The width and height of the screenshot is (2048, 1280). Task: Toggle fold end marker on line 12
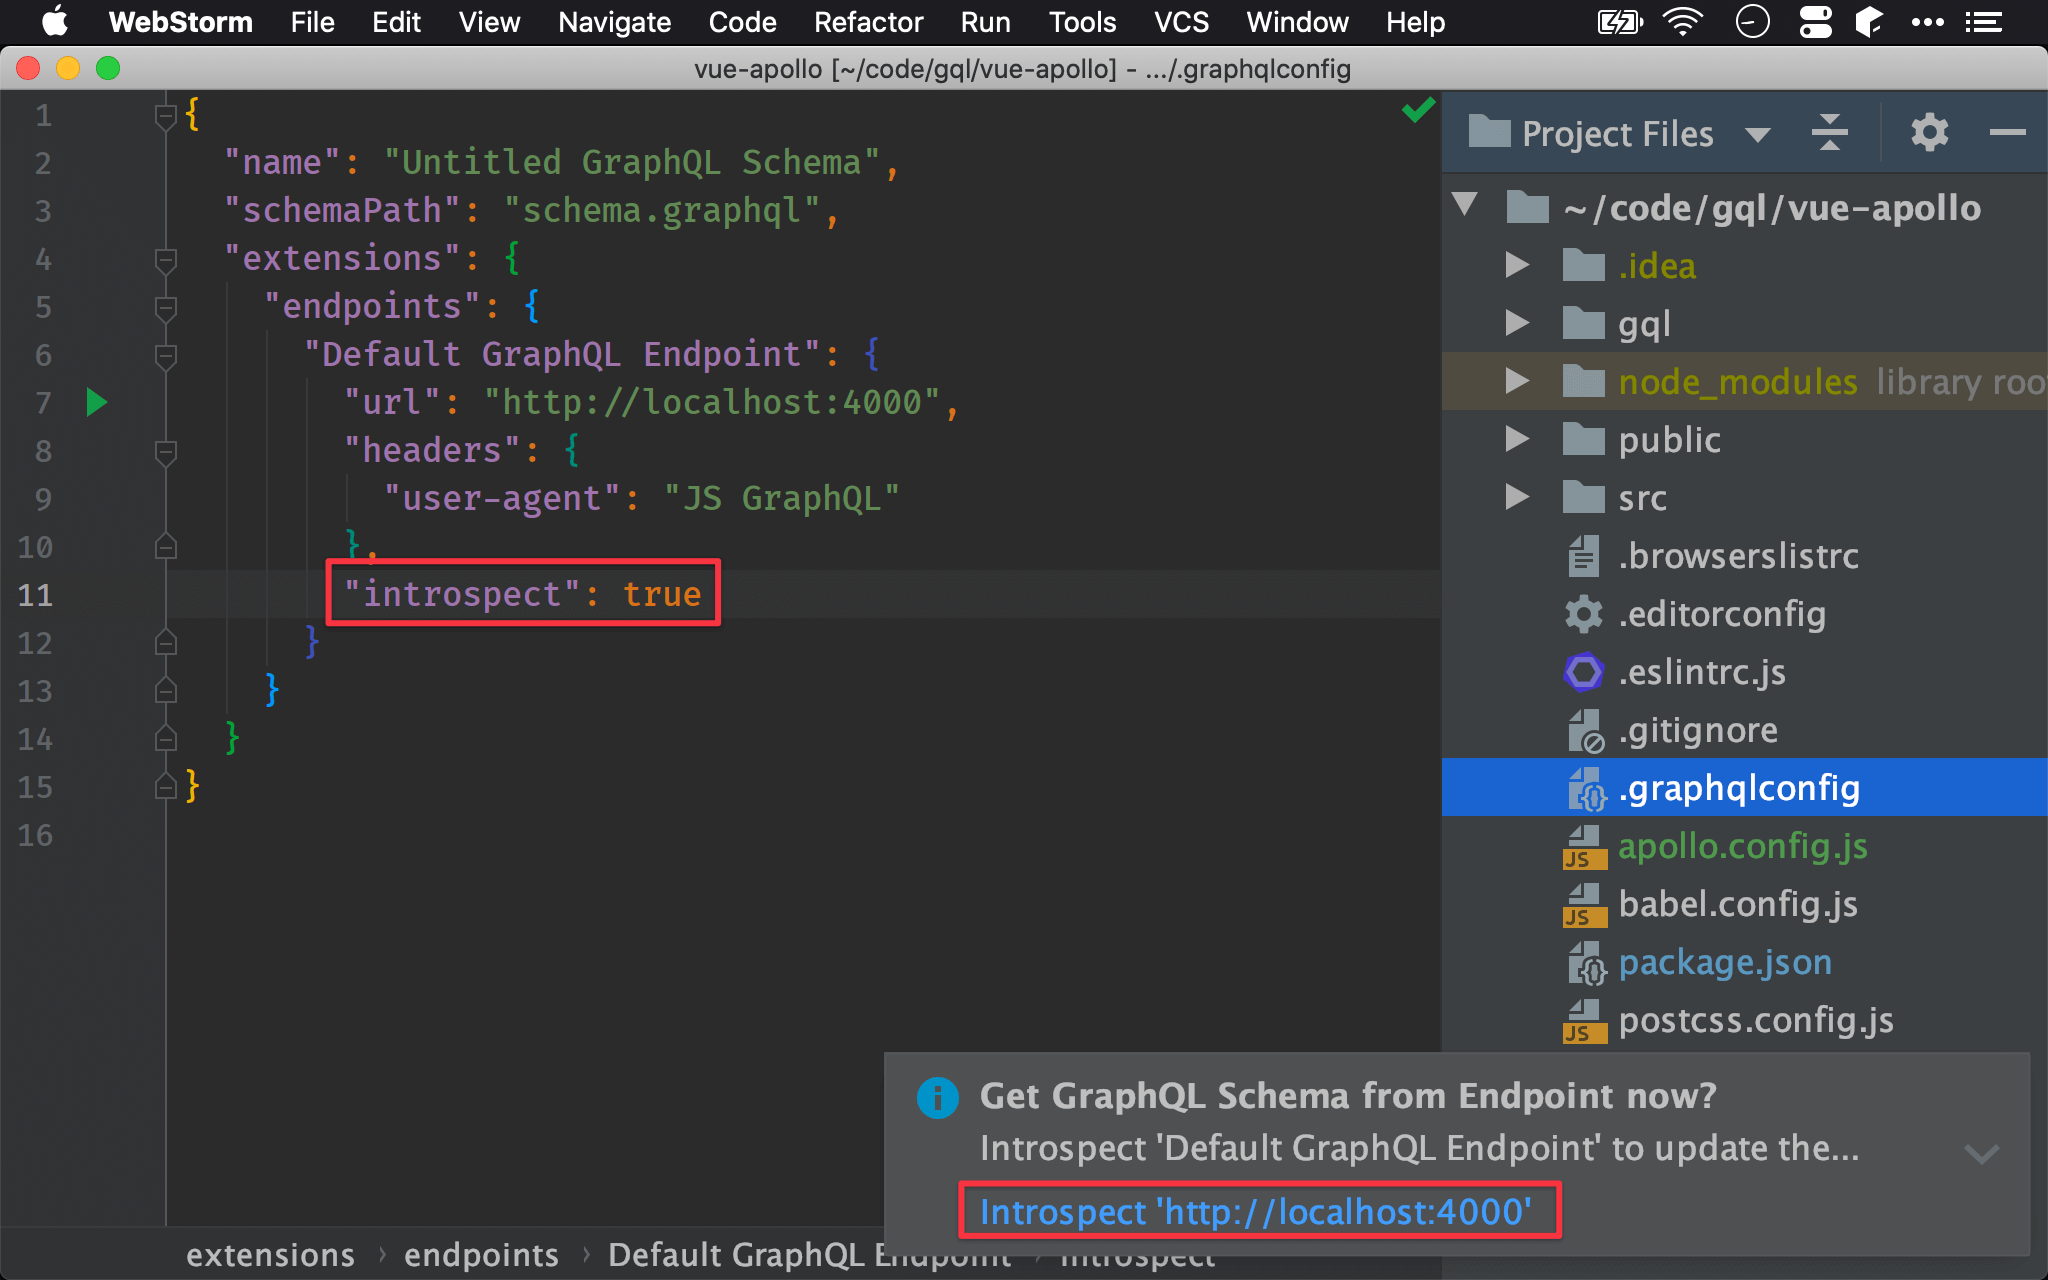pos(166,642)
